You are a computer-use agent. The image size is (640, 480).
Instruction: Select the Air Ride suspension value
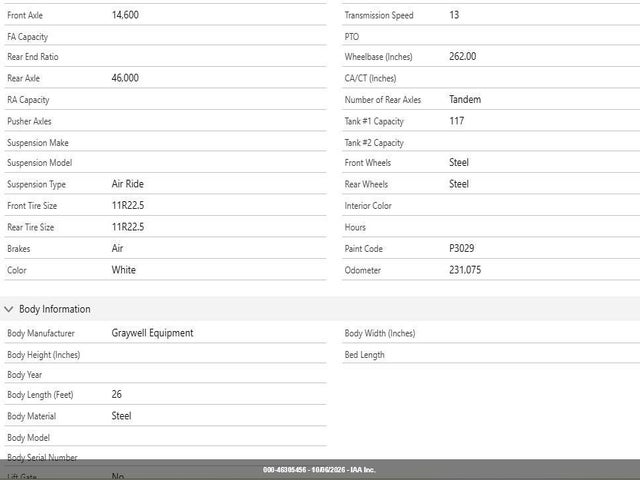coord(128,184)
